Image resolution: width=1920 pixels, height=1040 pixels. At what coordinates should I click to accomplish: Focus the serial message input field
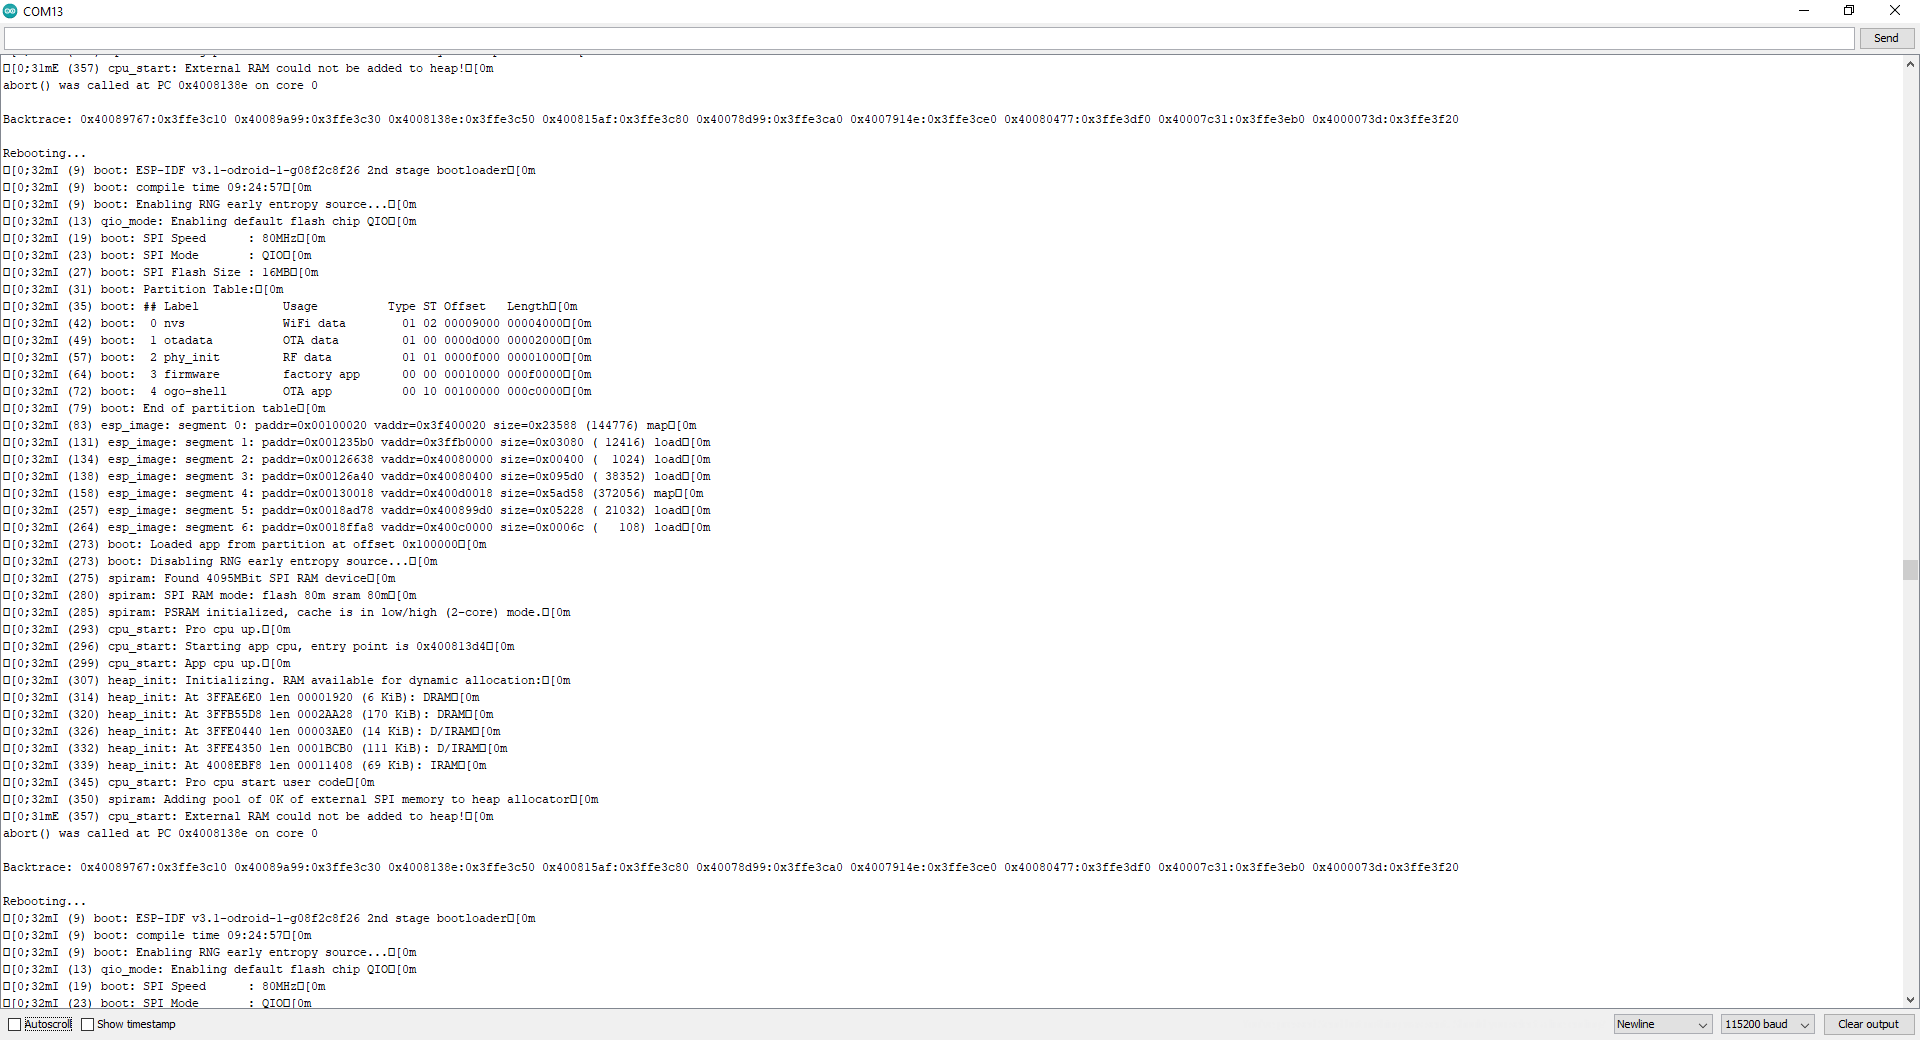(929, 38)
